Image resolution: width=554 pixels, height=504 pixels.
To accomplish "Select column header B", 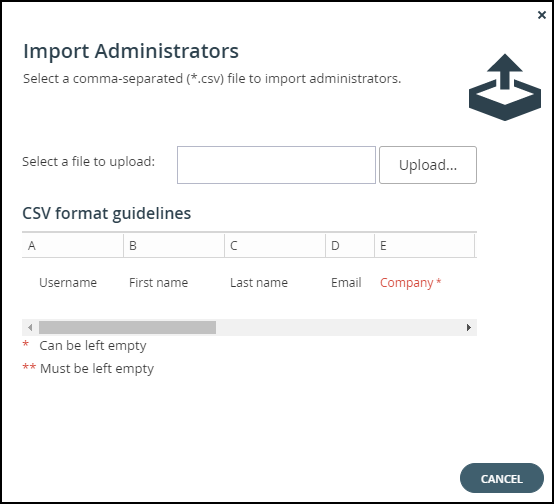I will tap(174, 245).
